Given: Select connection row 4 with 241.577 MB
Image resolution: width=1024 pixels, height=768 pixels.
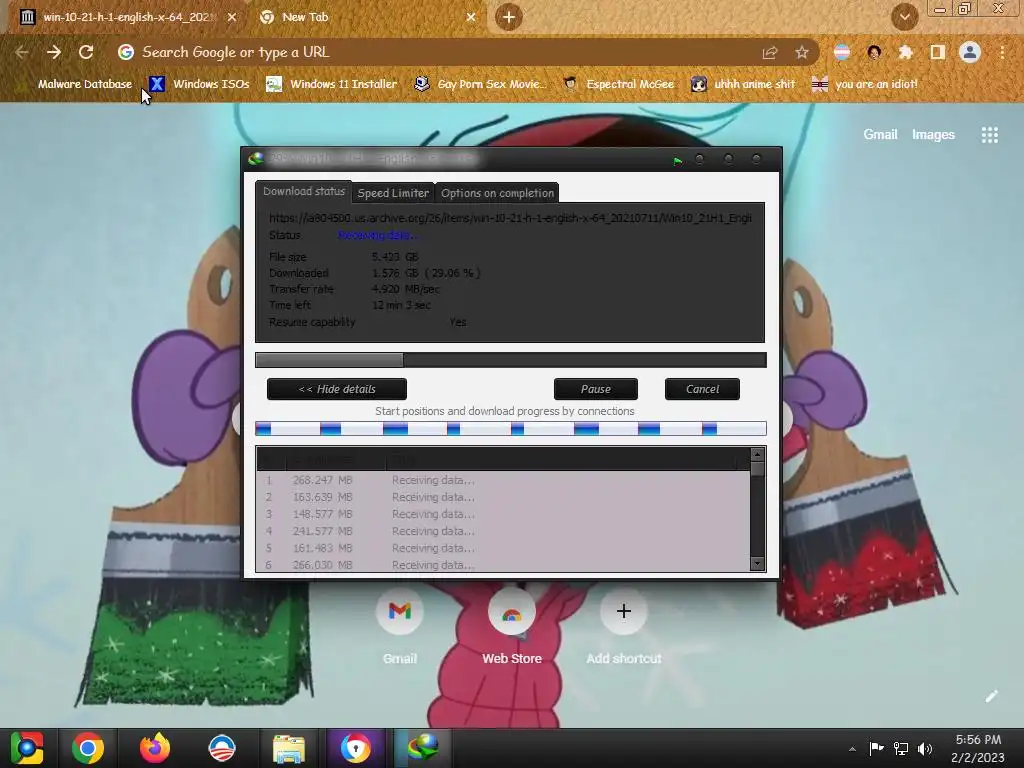Looking at the screenshot, I should (503, 531).
